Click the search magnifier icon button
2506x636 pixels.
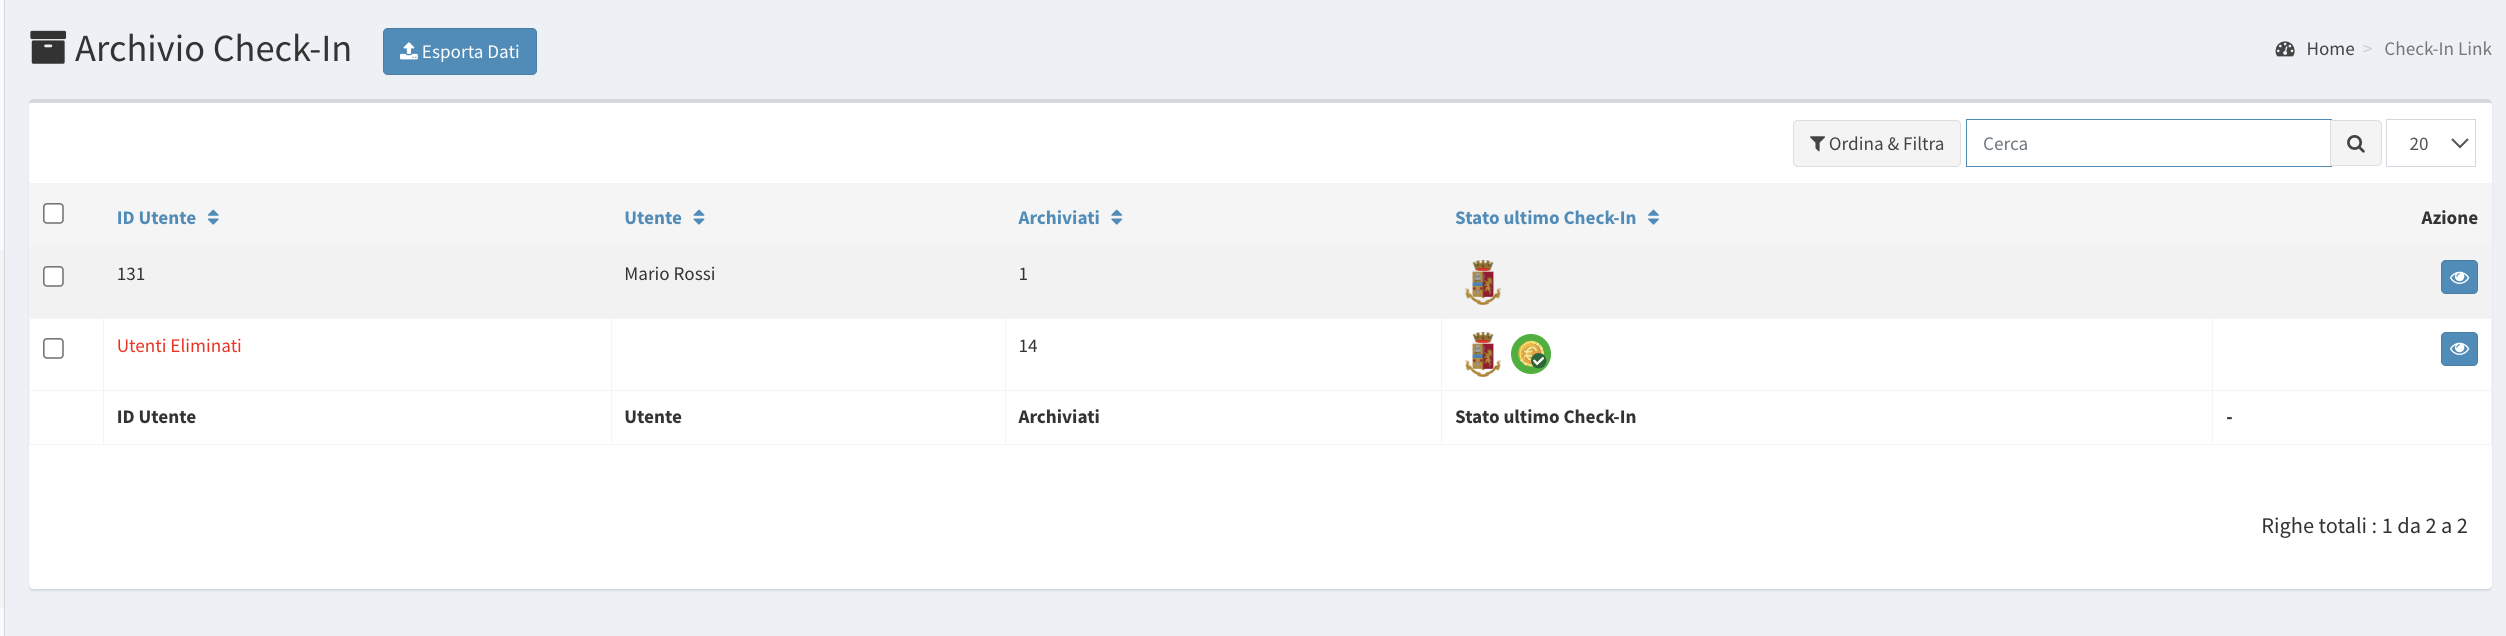coord(2355,143)
